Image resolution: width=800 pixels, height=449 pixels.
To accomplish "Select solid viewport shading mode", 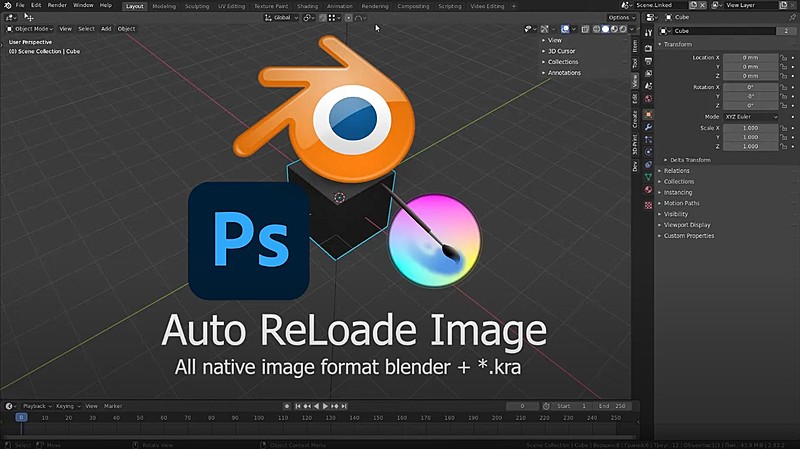I will (x=605, y=29).
